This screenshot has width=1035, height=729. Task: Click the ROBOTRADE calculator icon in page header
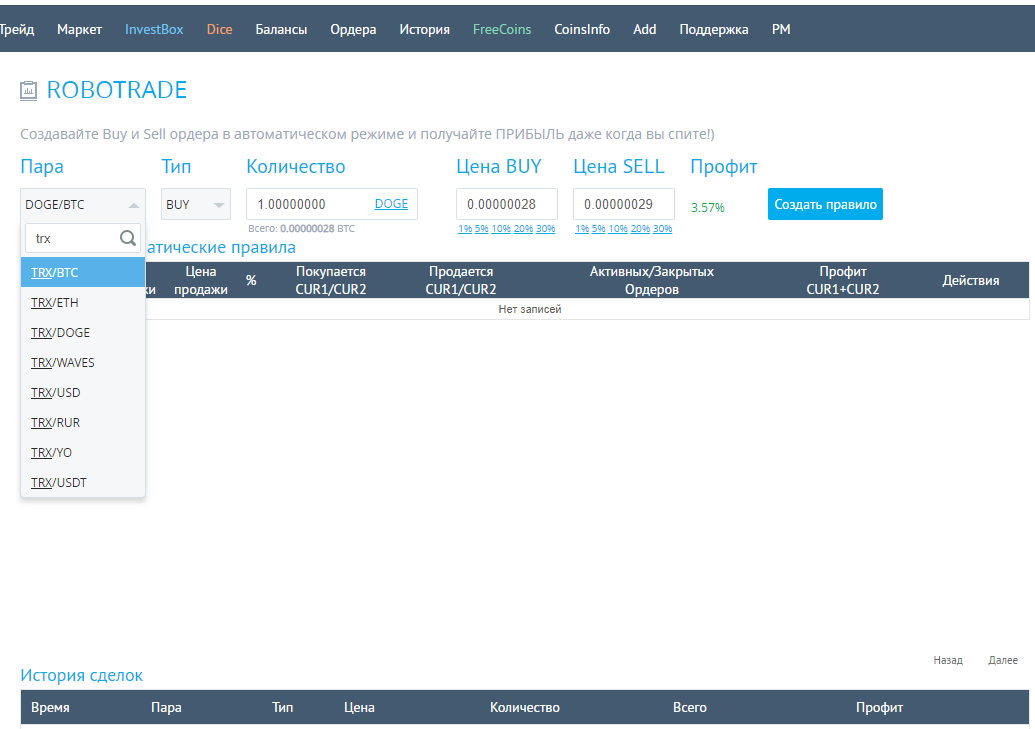[27, 90]
